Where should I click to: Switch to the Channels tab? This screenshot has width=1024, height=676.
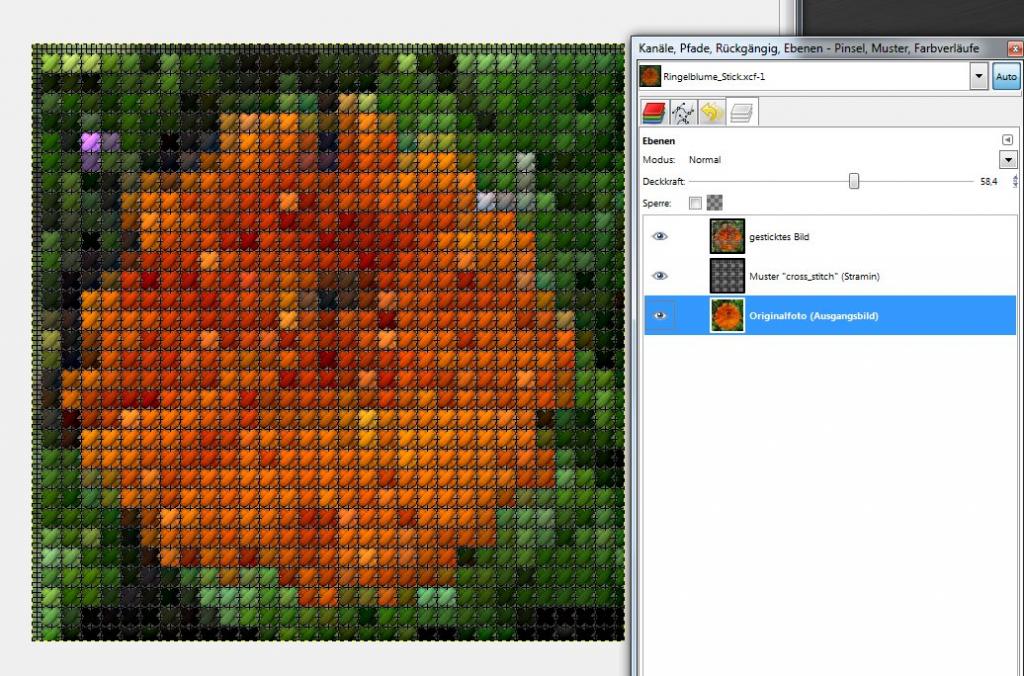click(654, 112)
